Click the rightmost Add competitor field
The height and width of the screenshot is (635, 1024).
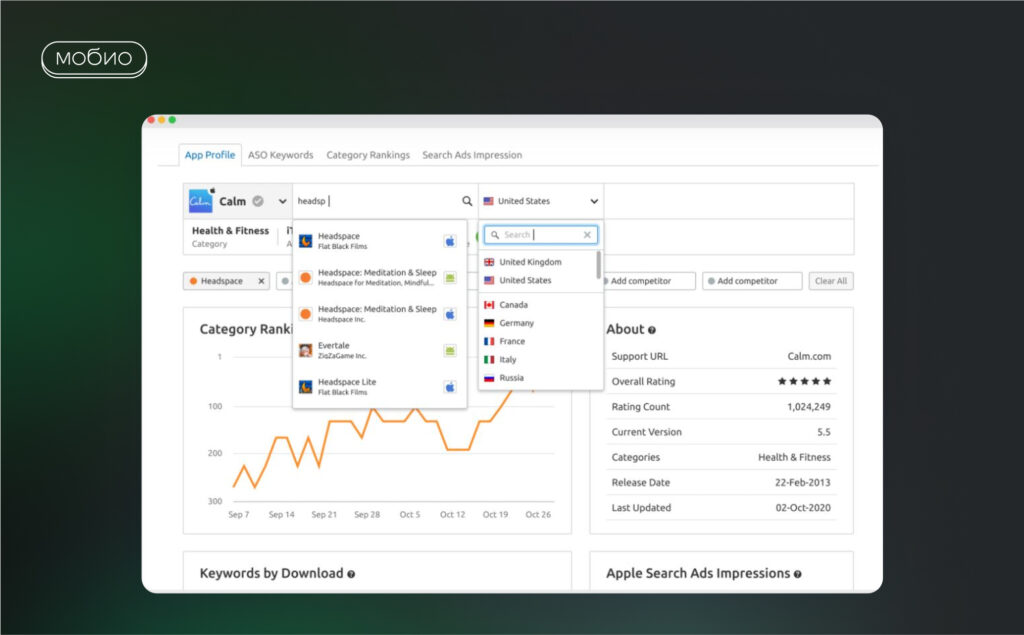coord(752,281)
